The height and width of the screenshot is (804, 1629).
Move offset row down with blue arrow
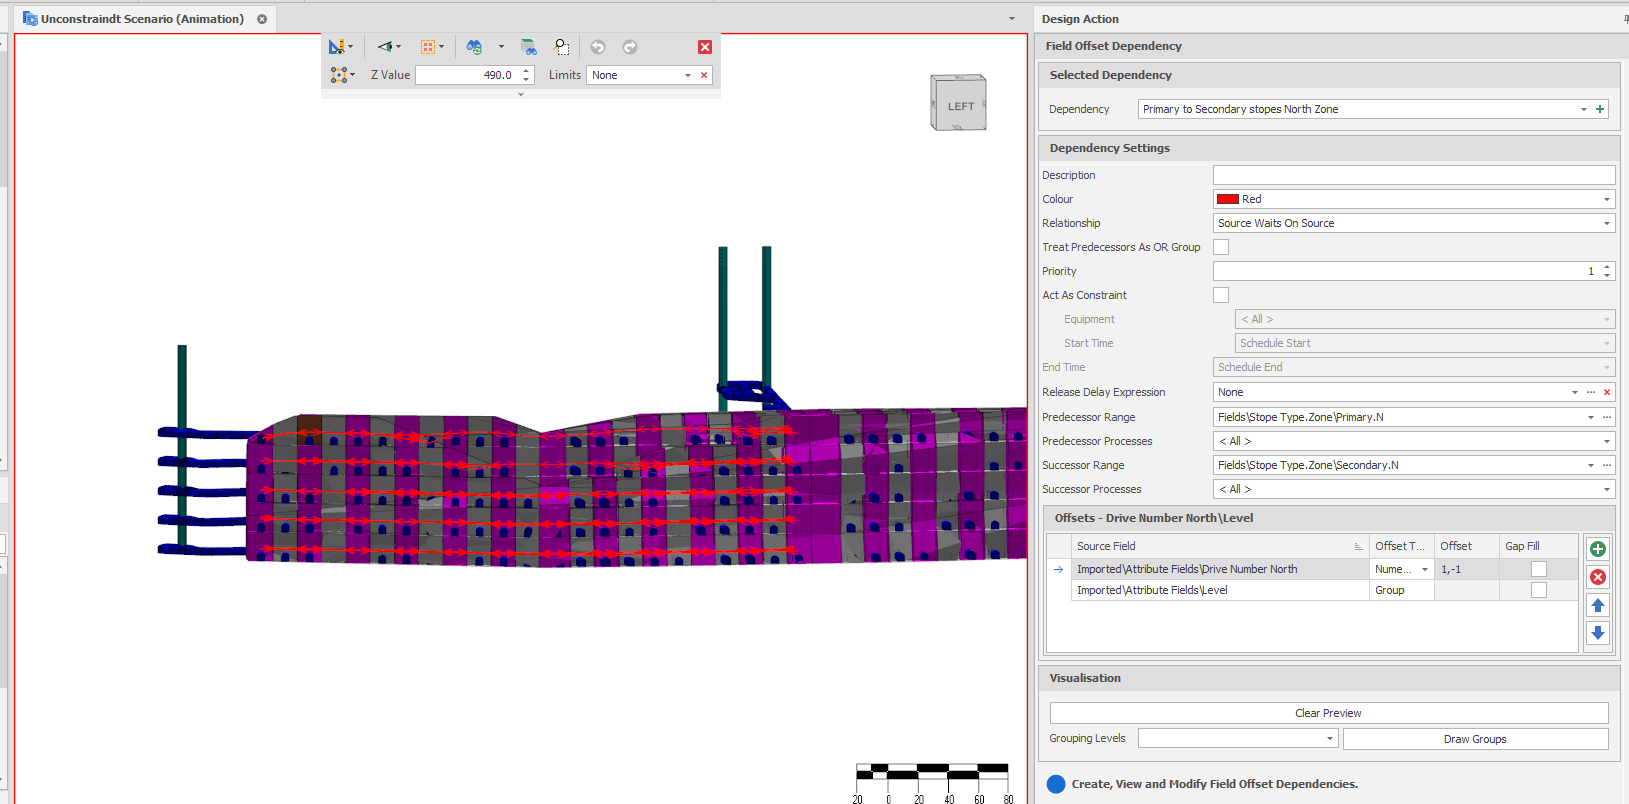pos(1598,633)
